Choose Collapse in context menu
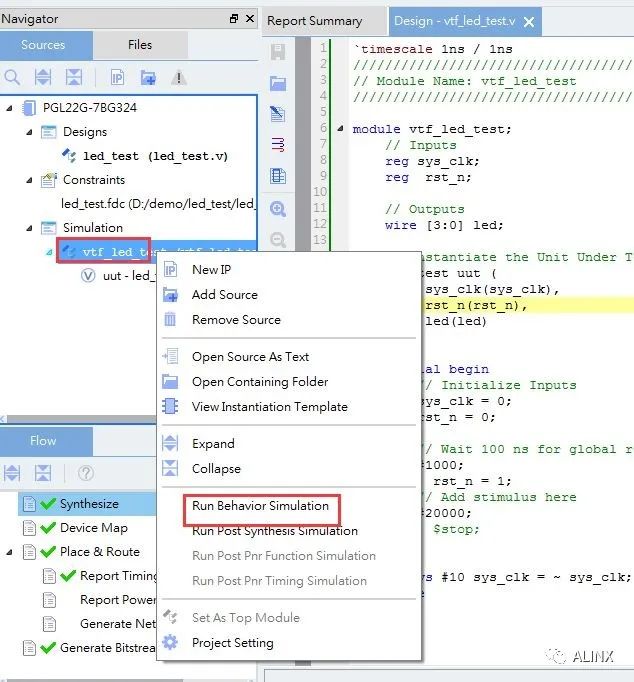This screenshot has width=634, height=682. click(289, 468)
